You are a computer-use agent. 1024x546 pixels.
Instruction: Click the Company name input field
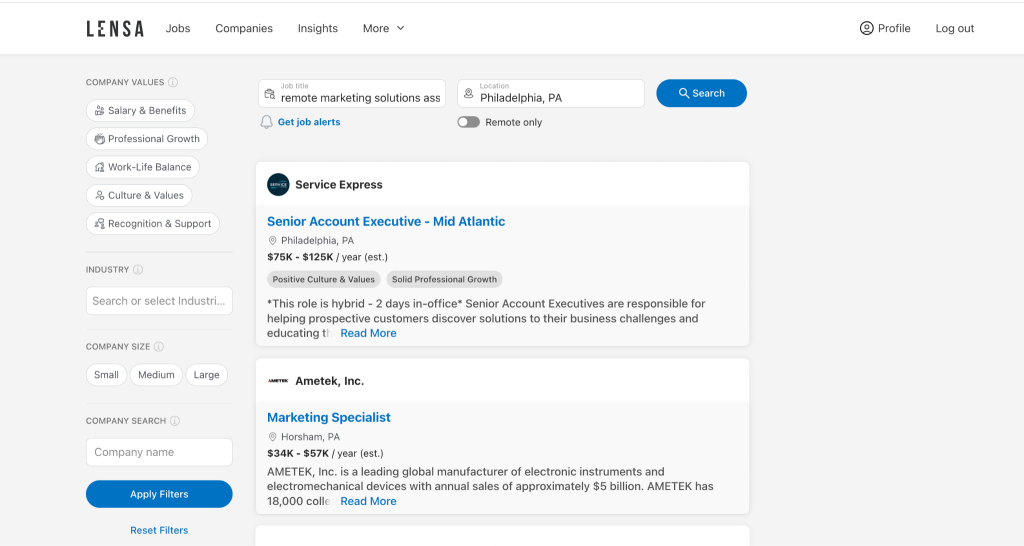tap(159, 453)
